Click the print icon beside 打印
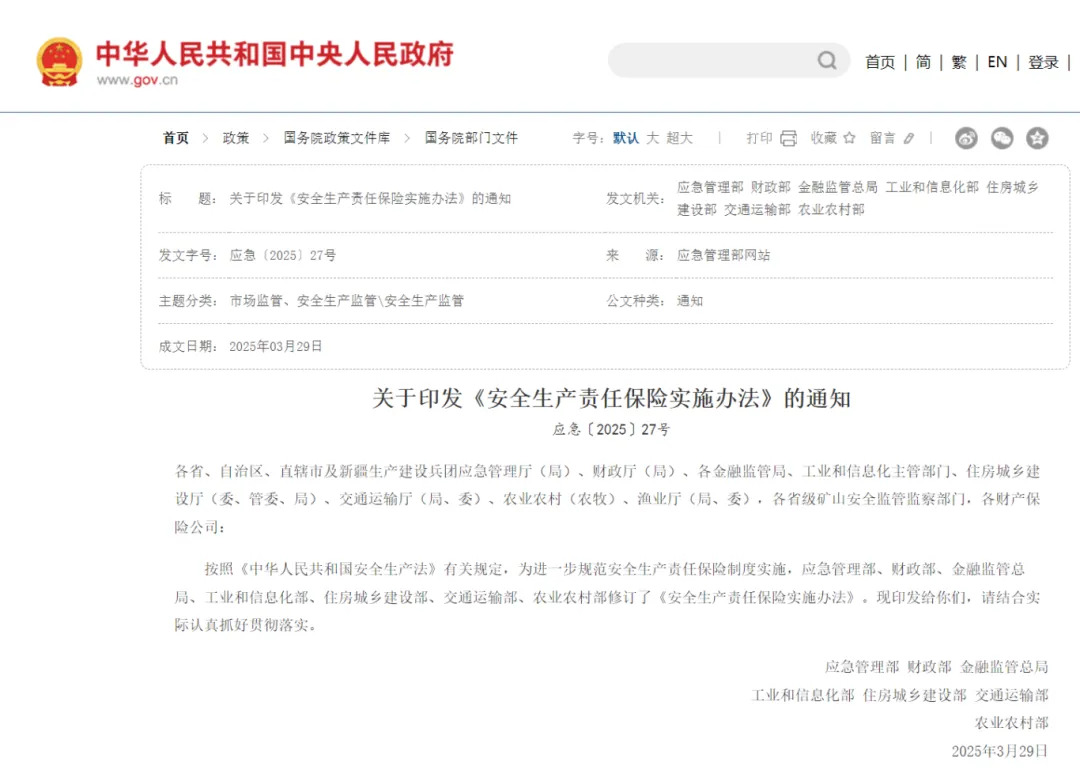 789,138
